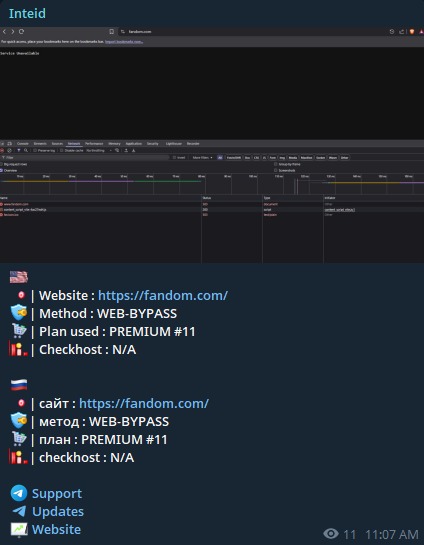424x545 pixels.
Task: Click the Type column header
Action: click(293, 198)
